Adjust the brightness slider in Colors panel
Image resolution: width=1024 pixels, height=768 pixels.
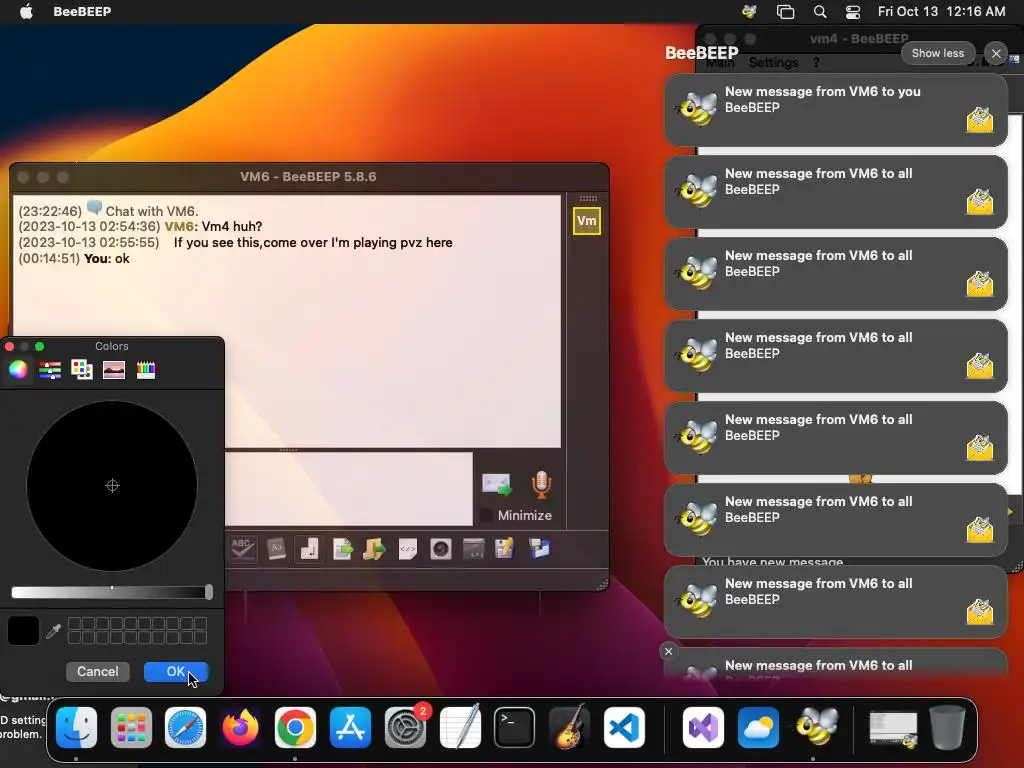click(x=112, y=592)
